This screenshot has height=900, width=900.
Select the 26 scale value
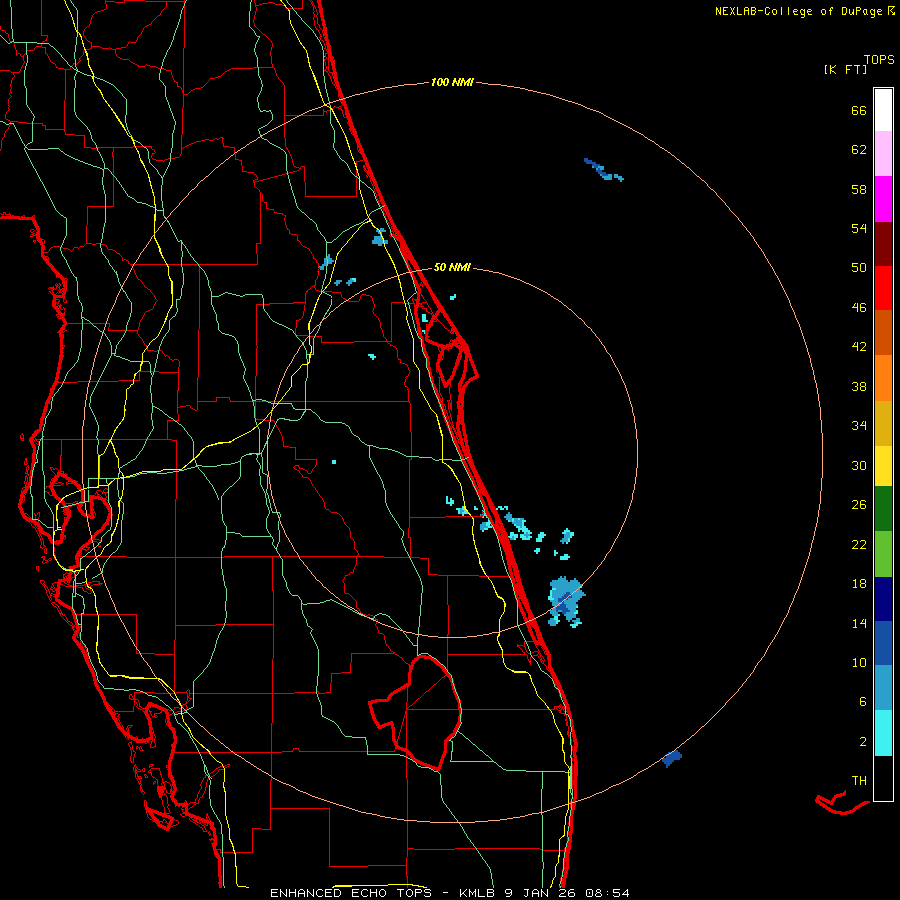(x=859, y=505)
